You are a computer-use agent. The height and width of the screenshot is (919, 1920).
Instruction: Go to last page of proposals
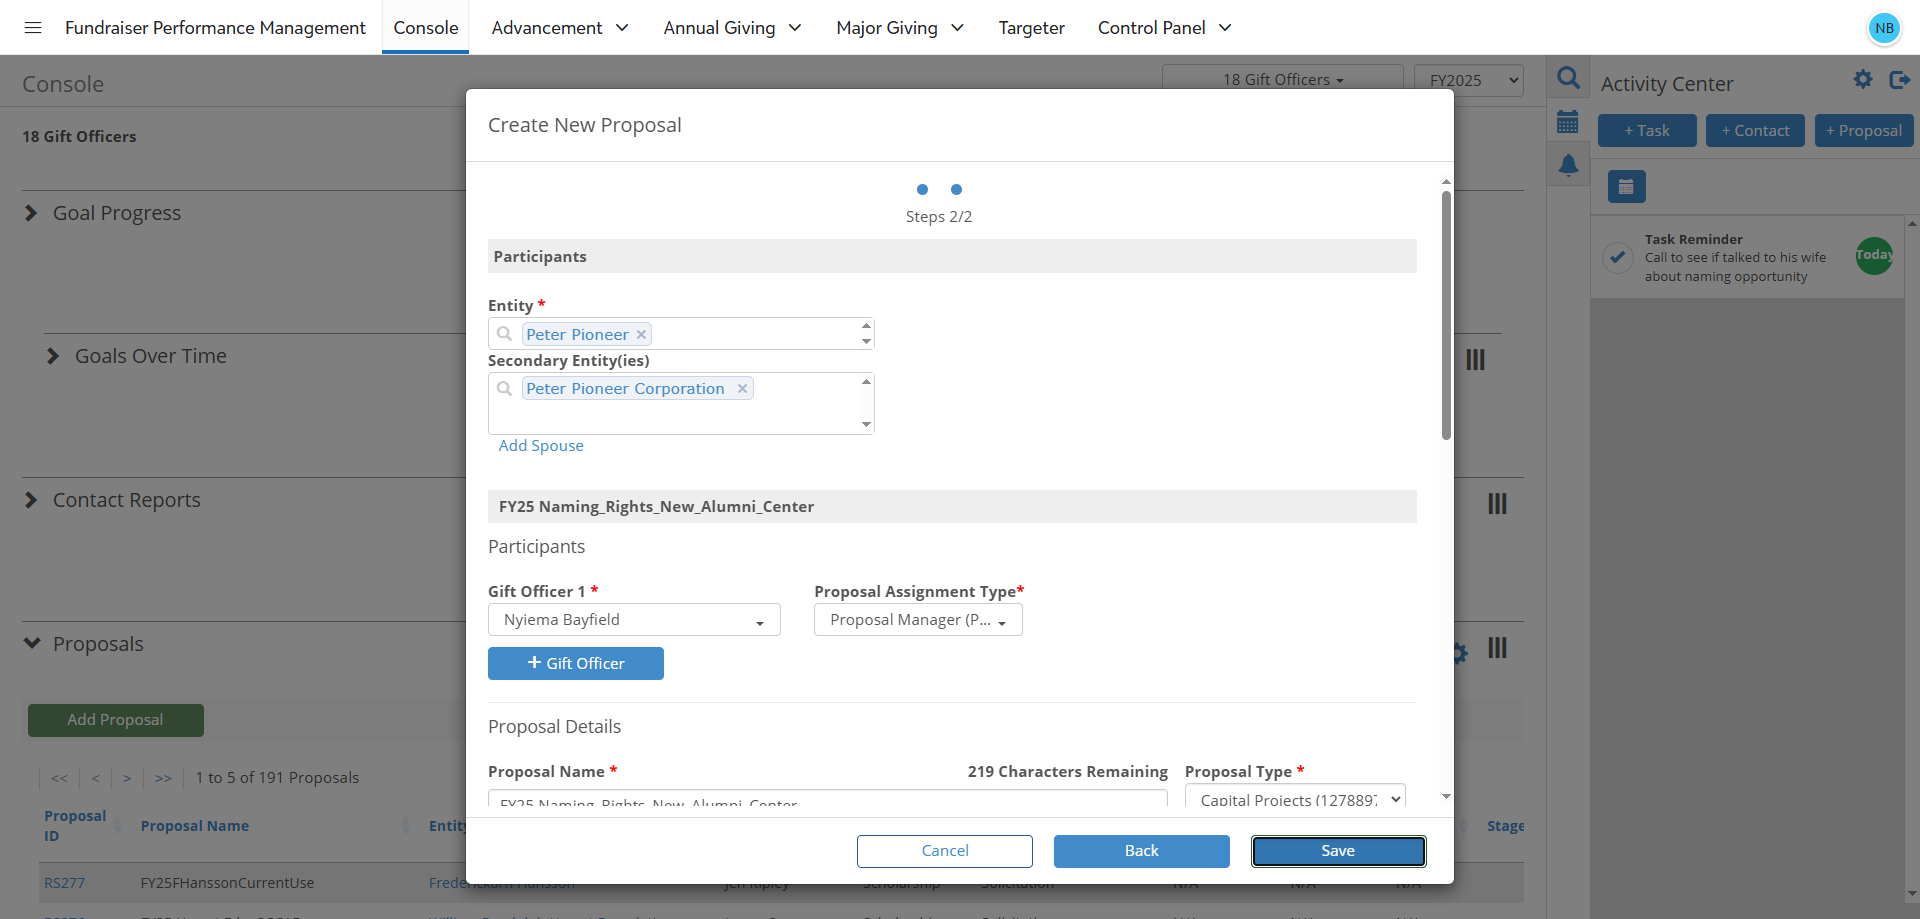pyautogui.click(x=163, y=778)
